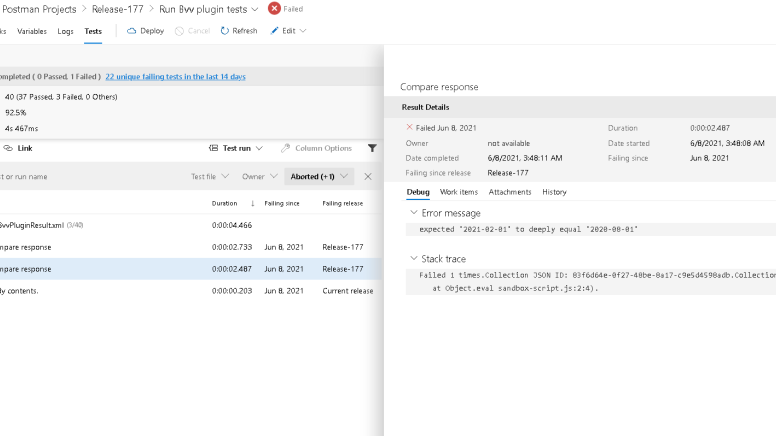Click the Edit pencil icon
776x436 pixels.
[274, 31]
